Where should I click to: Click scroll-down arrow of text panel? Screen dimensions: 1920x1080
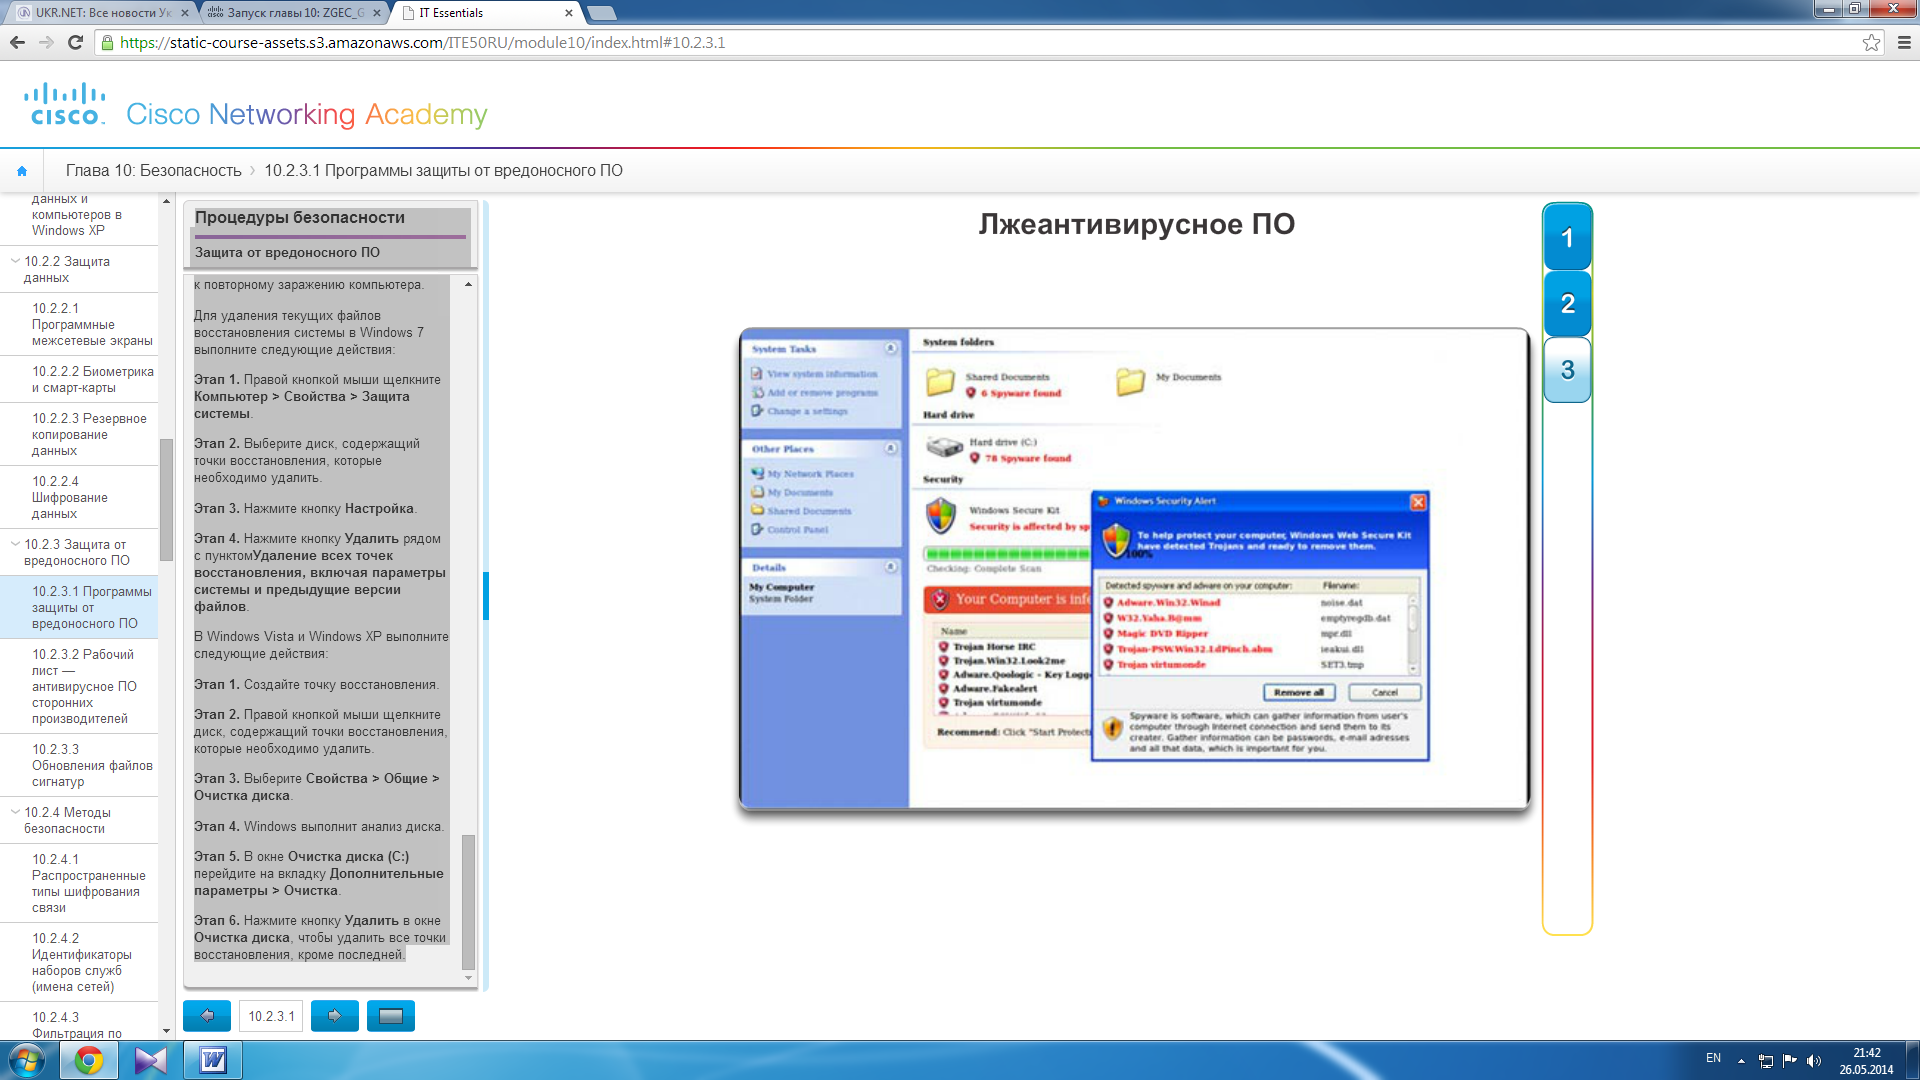click(468, 978)
